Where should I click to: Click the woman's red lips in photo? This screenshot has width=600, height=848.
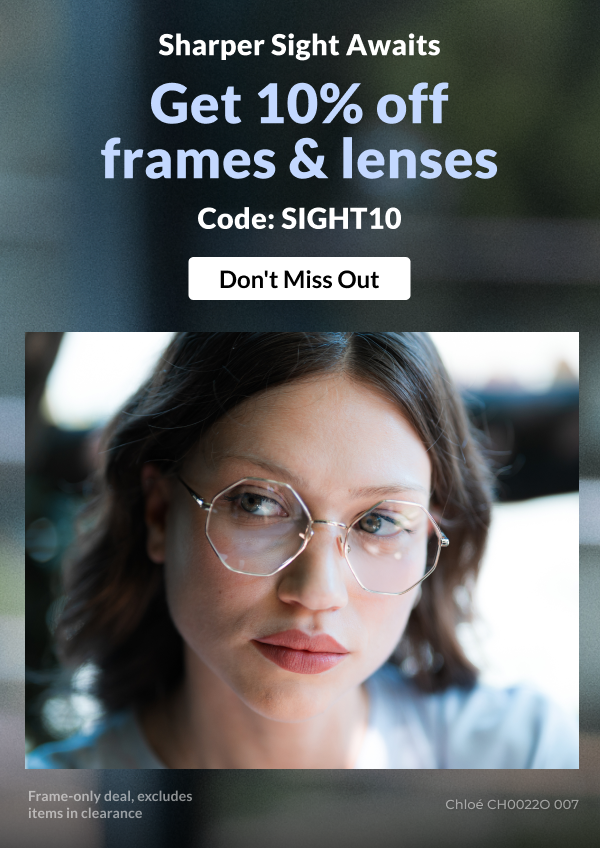click(301, 651)
